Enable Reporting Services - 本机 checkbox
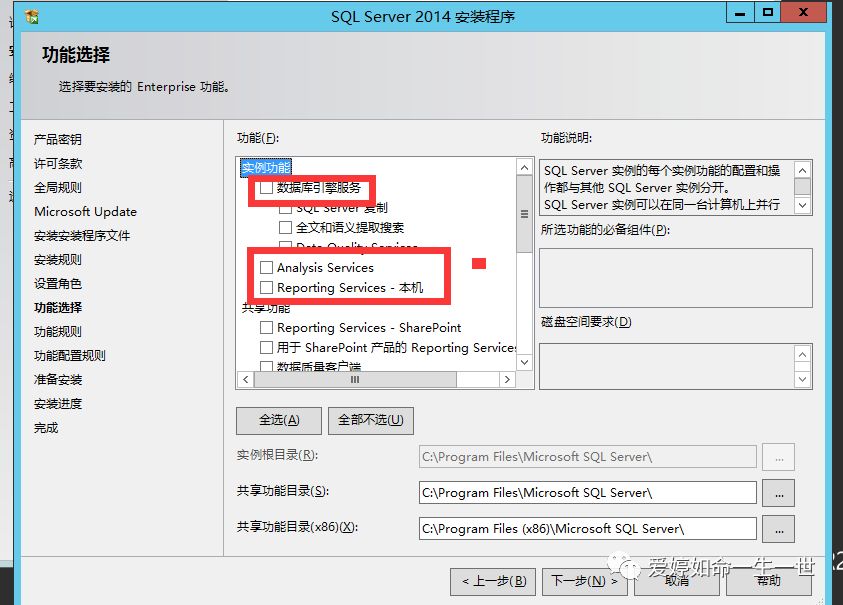This screenshot has width=843, height=605. click(266, 287)
